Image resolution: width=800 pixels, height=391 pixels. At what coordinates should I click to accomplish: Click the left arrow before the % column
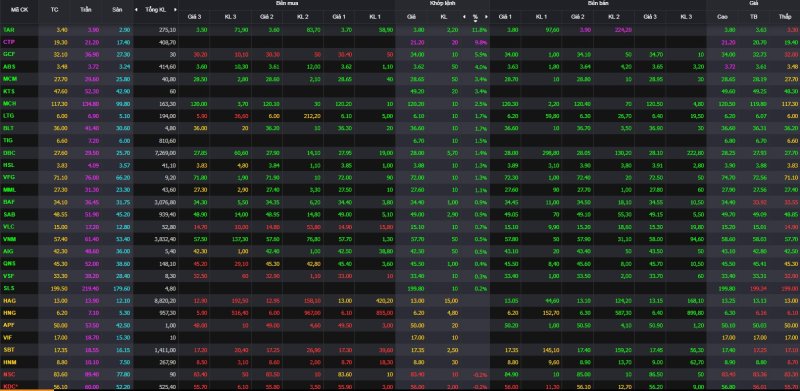(464, 17)
